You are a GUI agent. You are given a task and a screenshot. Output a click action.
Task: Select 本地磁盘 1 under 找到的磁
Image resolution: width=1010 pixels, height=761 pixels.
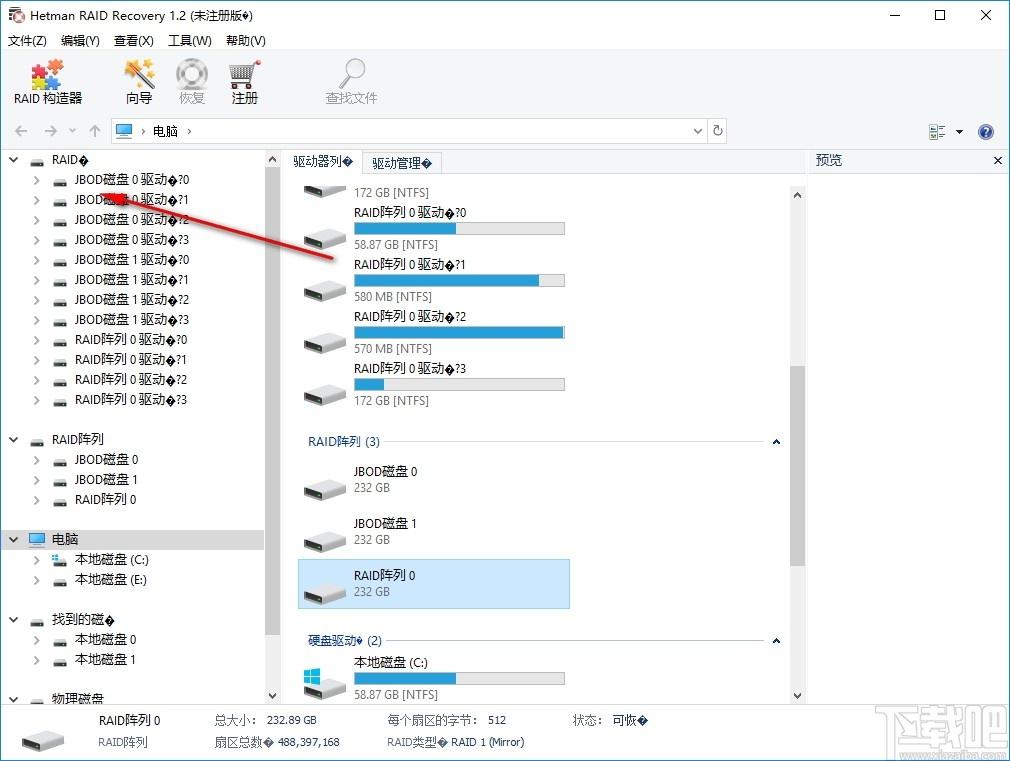pyautogui.click(x=105, y=660)
